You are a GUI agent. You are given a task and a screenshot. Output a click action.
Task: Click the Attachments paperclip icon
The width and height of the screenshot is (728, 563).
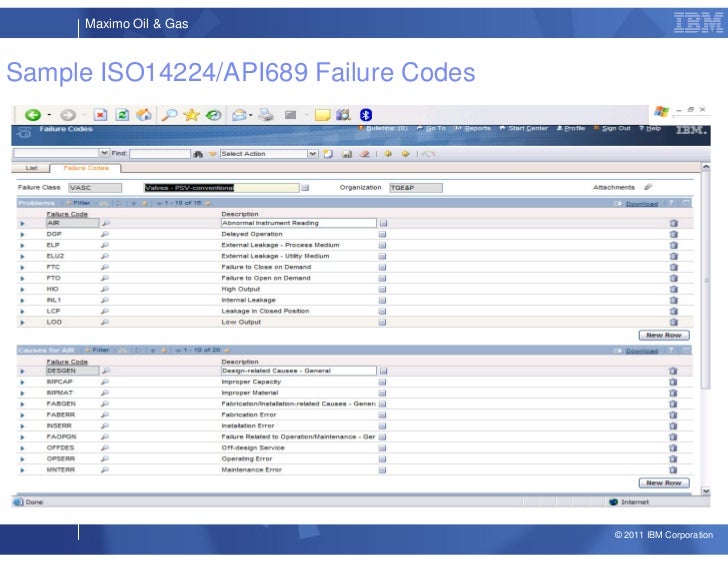[648, 187]
